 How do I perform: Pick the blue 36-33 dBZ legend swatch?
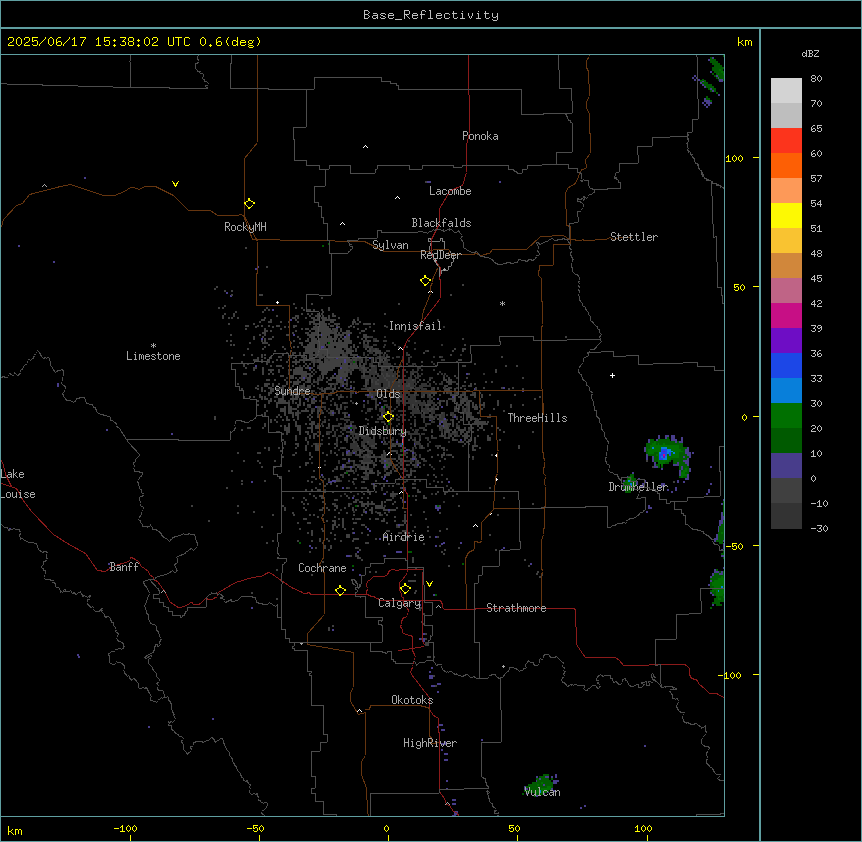coord(786,365)
